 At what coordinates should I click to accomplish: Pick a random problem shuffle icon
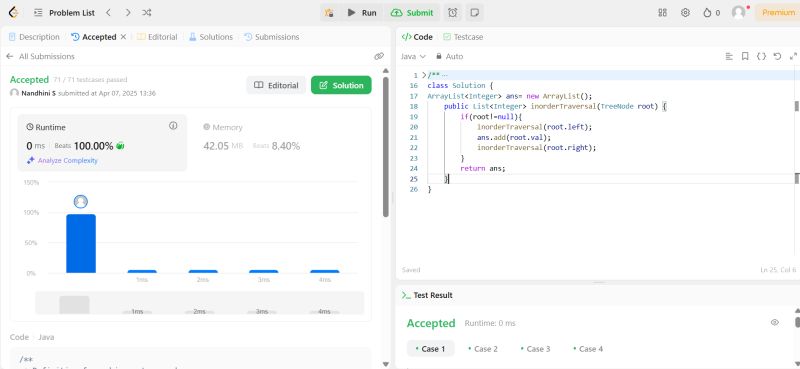(x=146, y=13)
